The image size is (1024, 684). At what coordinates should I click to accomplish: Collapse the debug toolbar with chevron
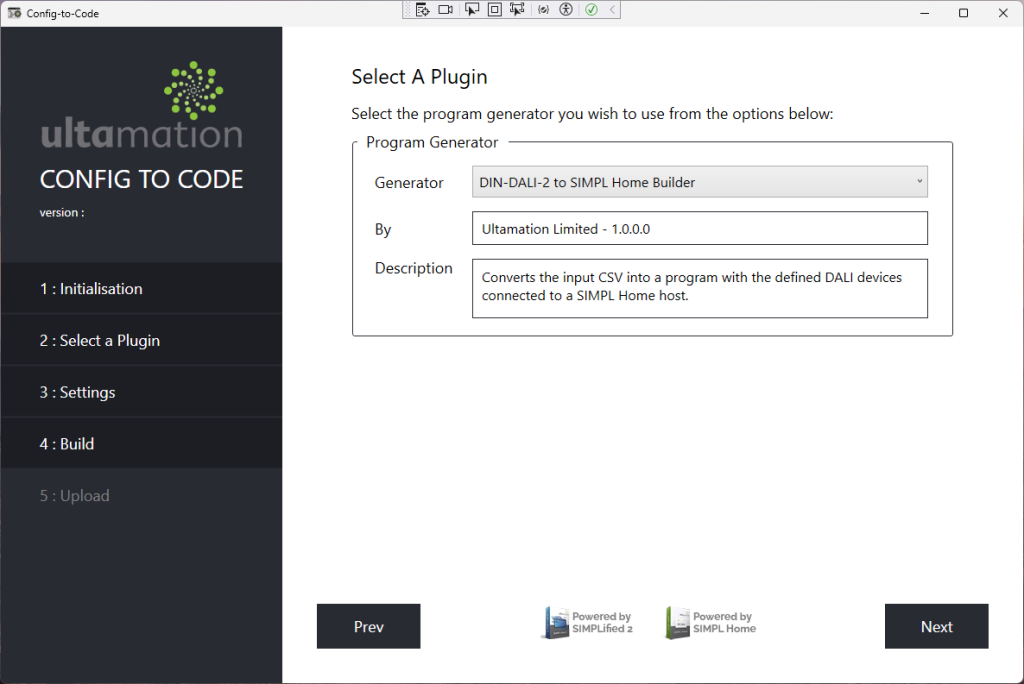(x=612, y=10)
